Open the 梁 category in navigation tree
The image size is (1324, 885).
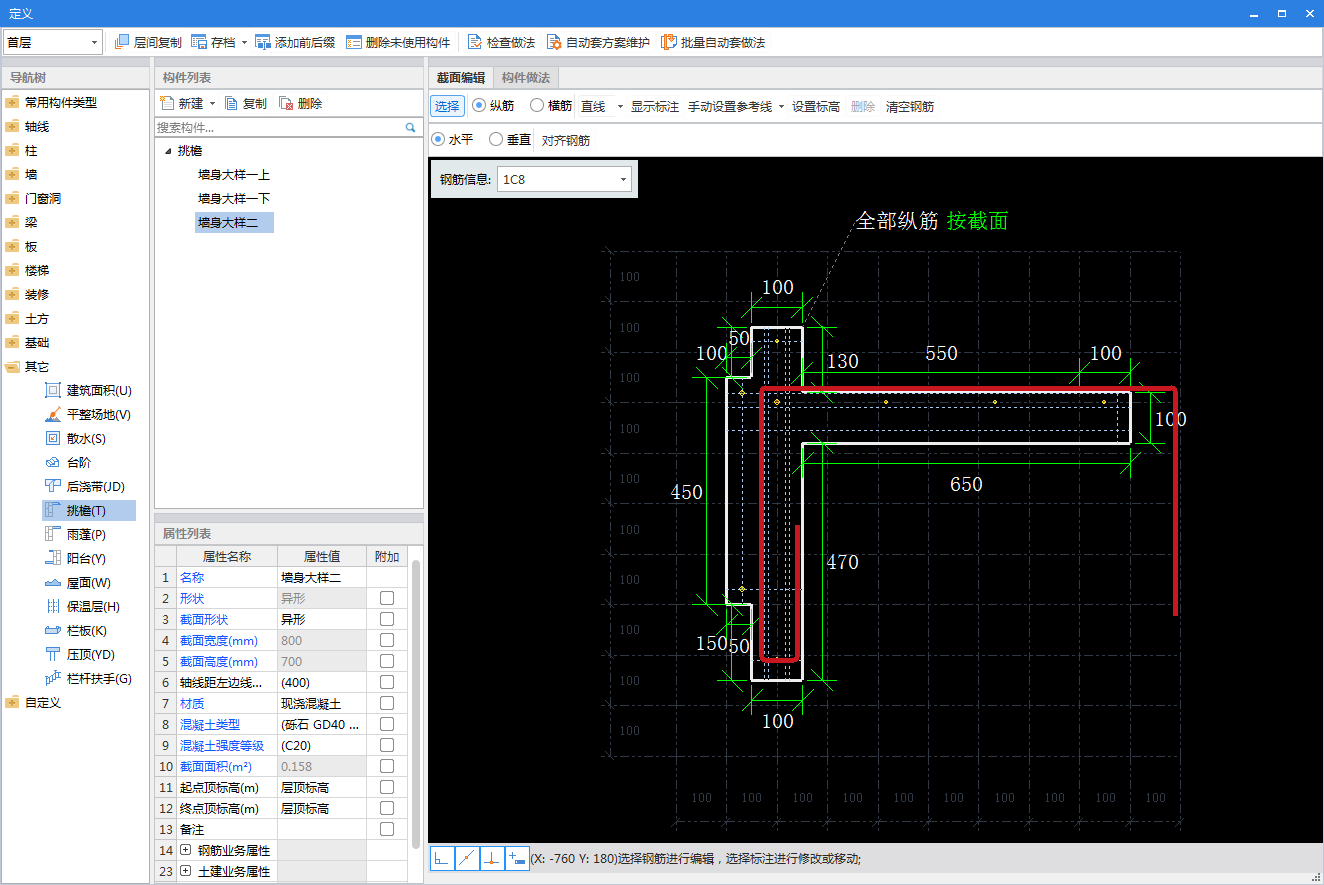31,222
